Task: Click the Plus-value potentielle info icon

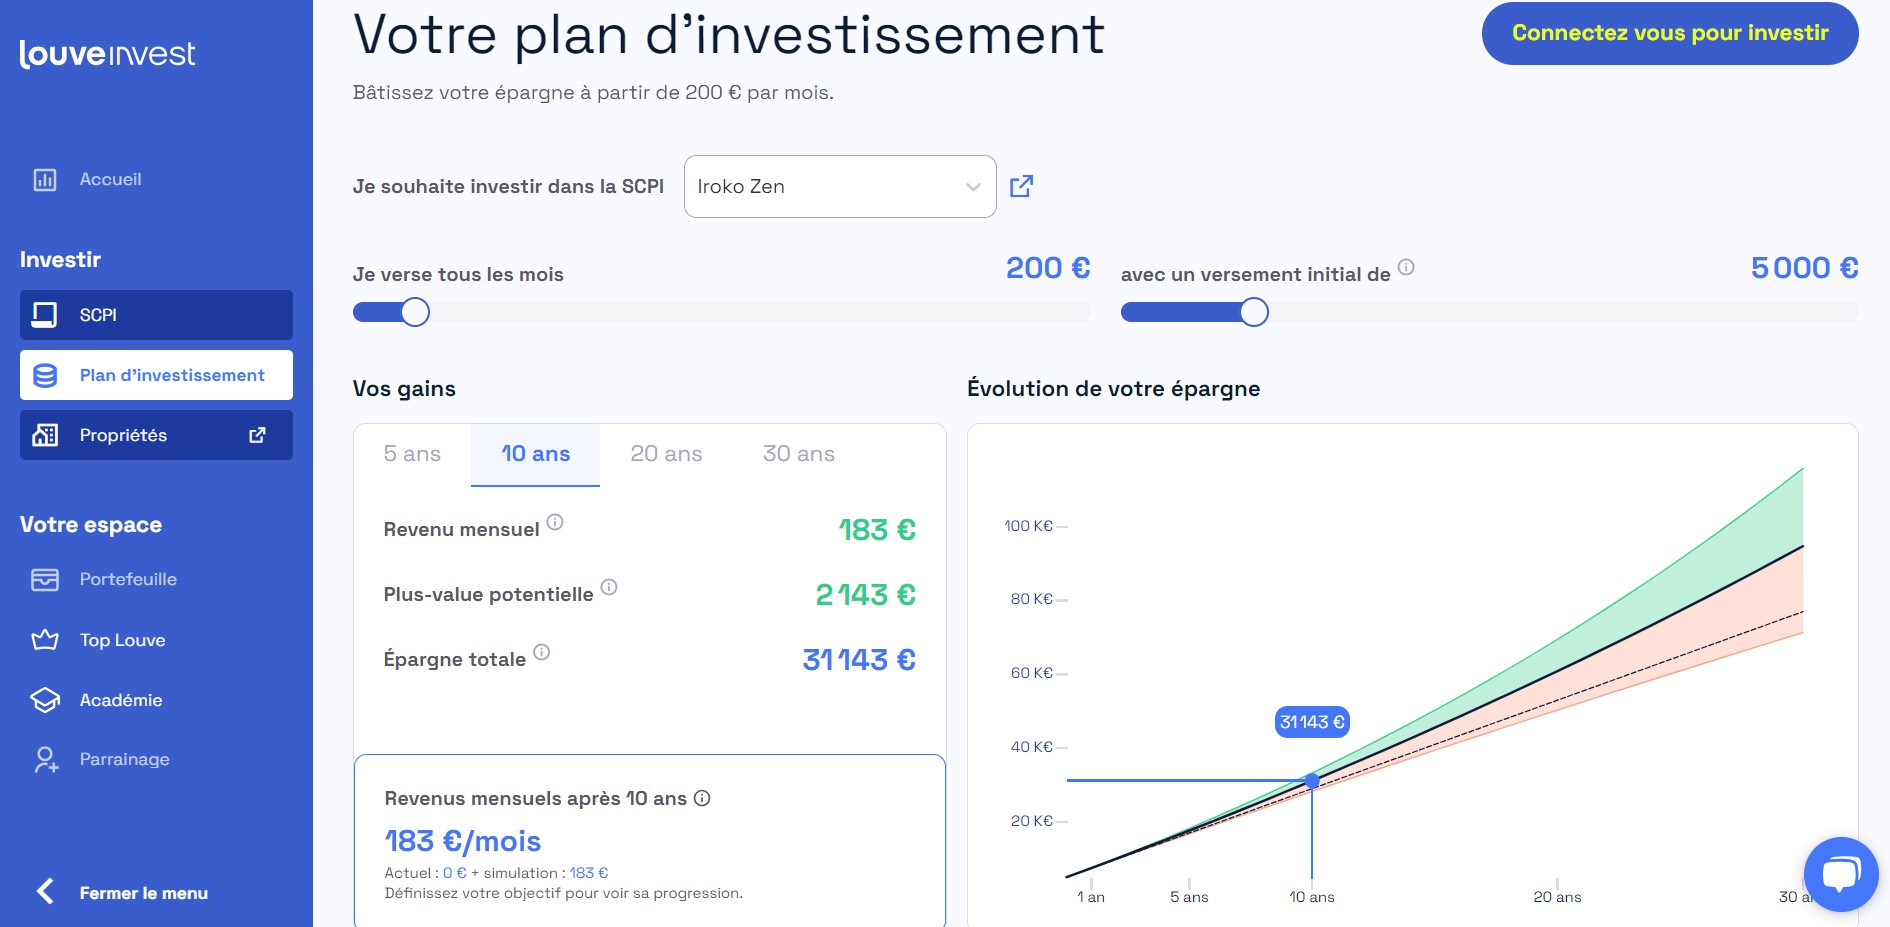Action: [609, 586]
